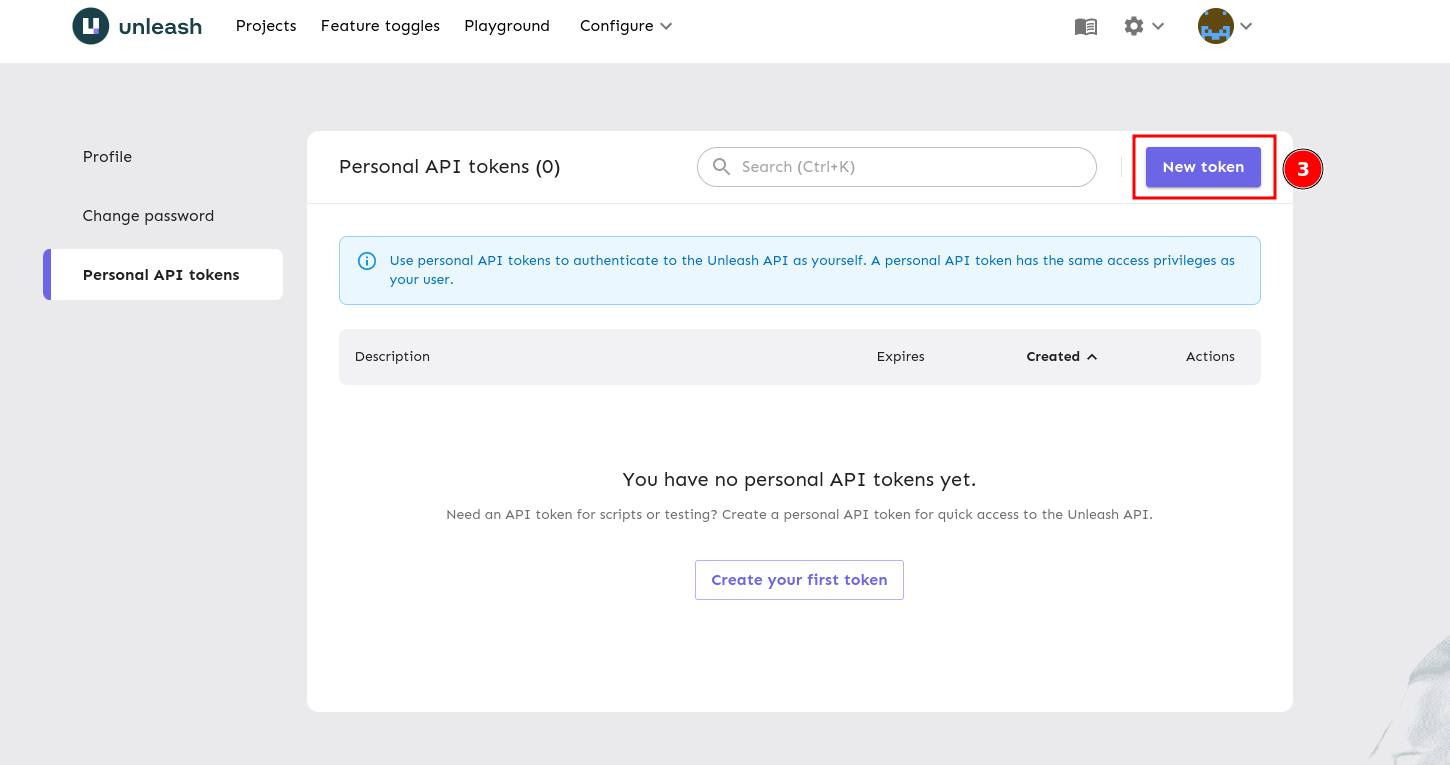Image resolution: width=1450 pixels, height=765 pixels.
Task: Switch to Change password tab
Action: (148, 216)
